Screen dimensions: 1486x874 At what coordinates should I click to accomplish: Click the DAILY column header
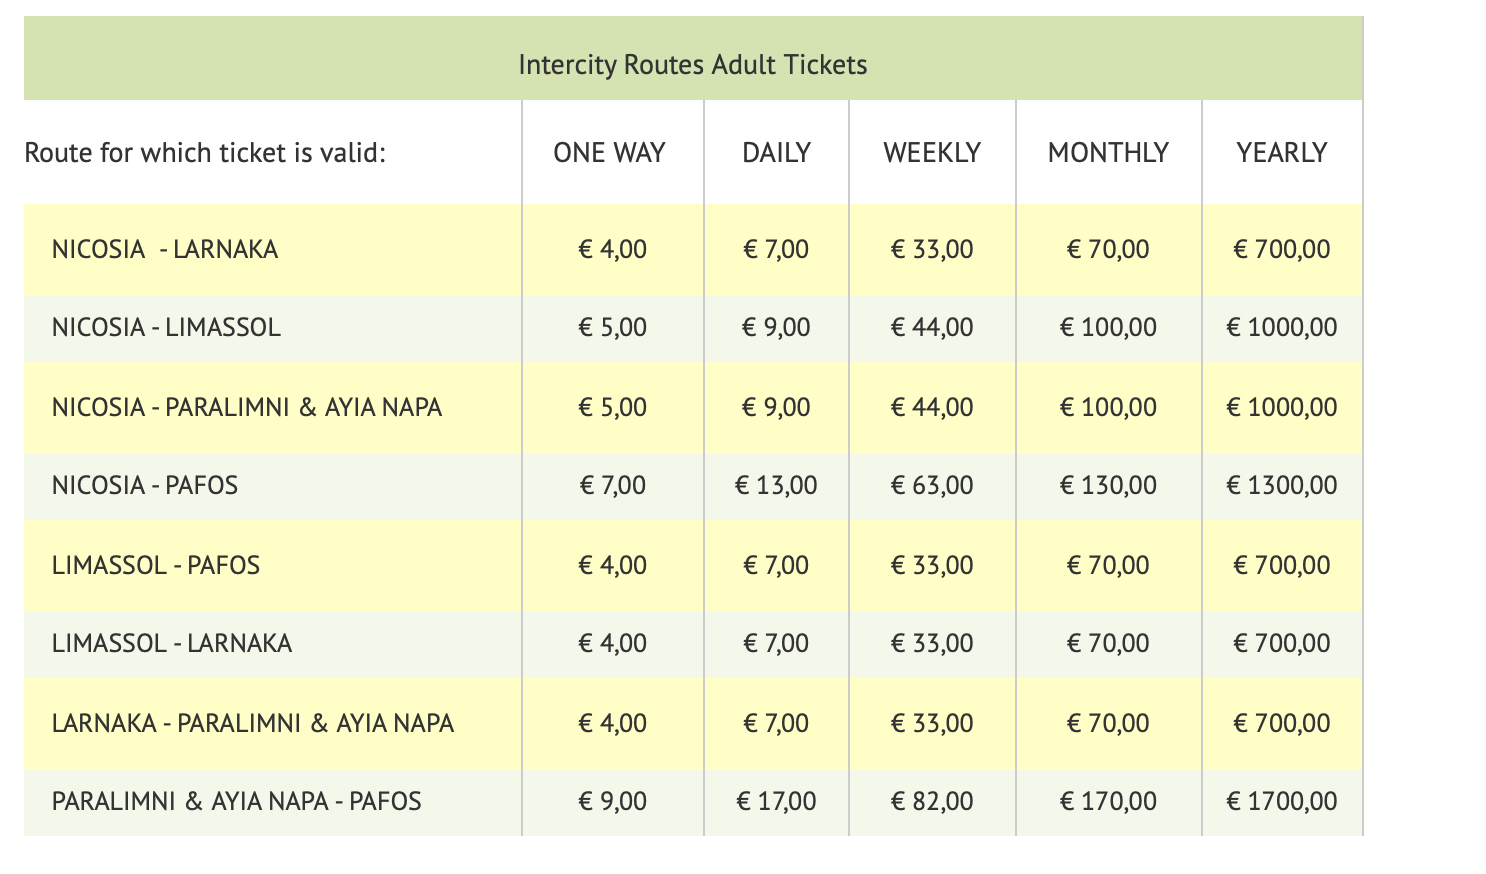776,153
